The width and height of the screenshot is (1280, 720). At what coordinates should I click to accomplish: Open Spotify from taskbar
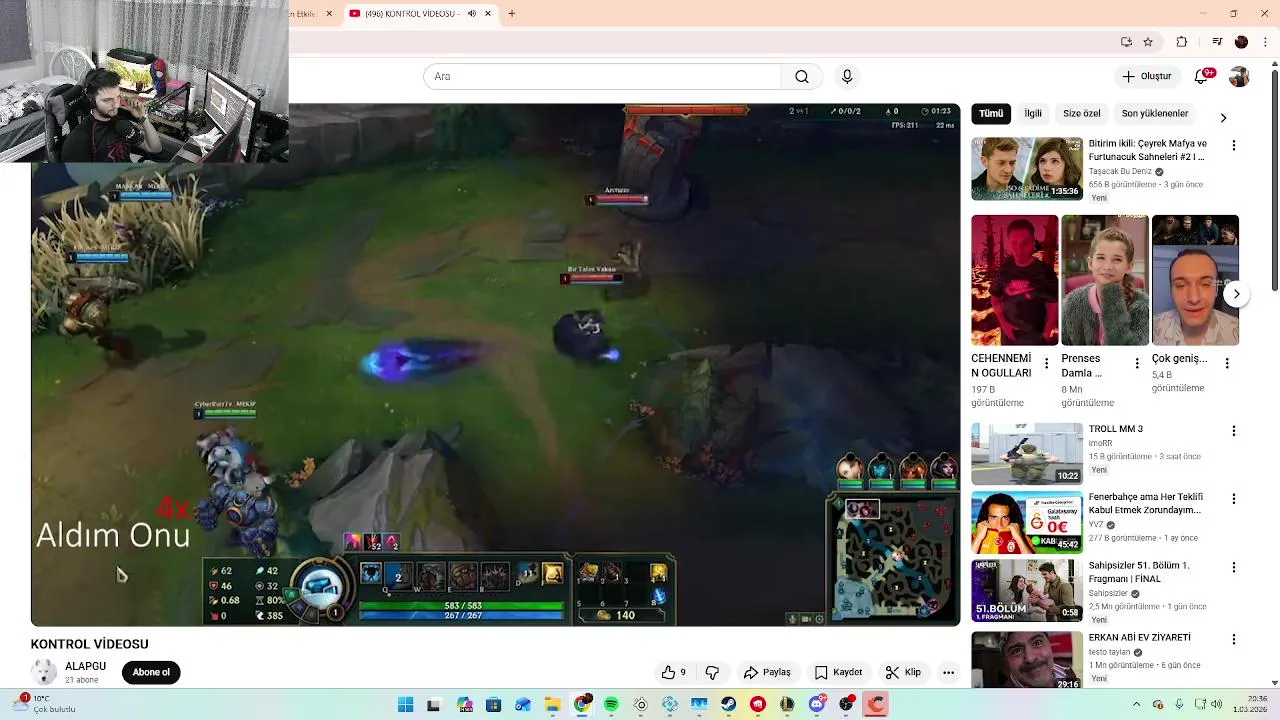[611, 705]
